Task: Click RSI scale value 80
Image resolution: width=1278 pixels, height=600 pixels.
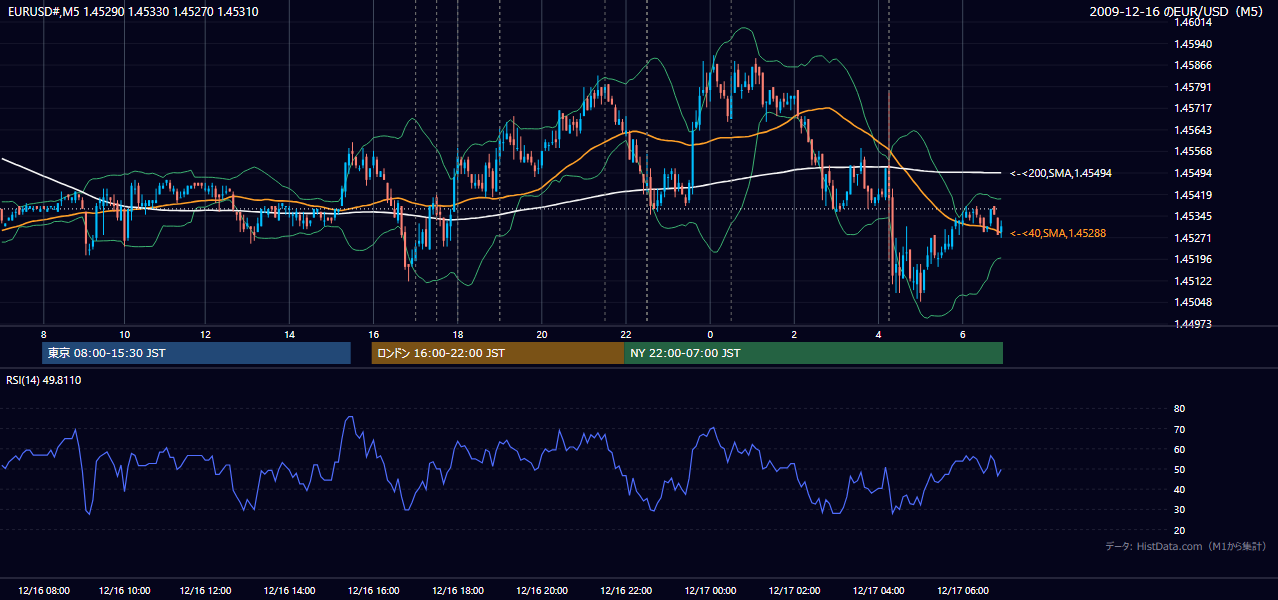Action: [1179, 409]
